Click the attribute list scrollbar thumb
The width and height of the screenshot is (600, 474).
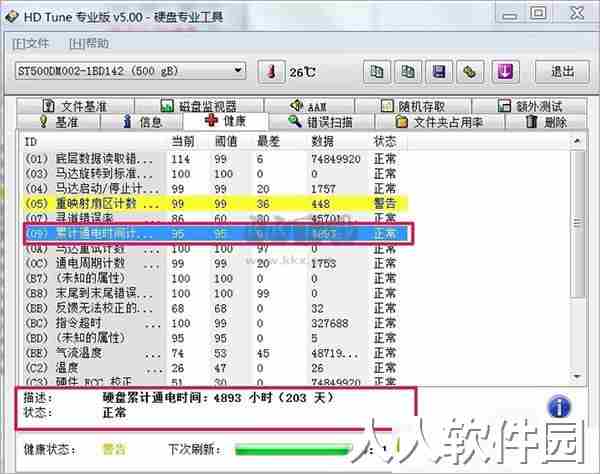coord(577,223)
